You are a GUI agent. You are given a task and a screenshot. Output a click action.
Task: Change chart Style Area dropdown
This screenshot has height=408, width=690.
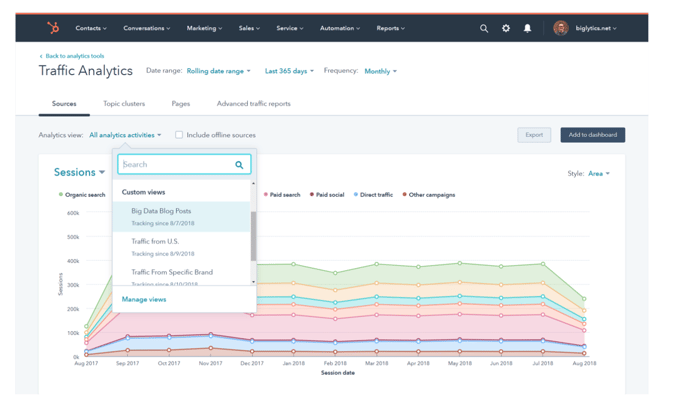(x=599, y=173)
